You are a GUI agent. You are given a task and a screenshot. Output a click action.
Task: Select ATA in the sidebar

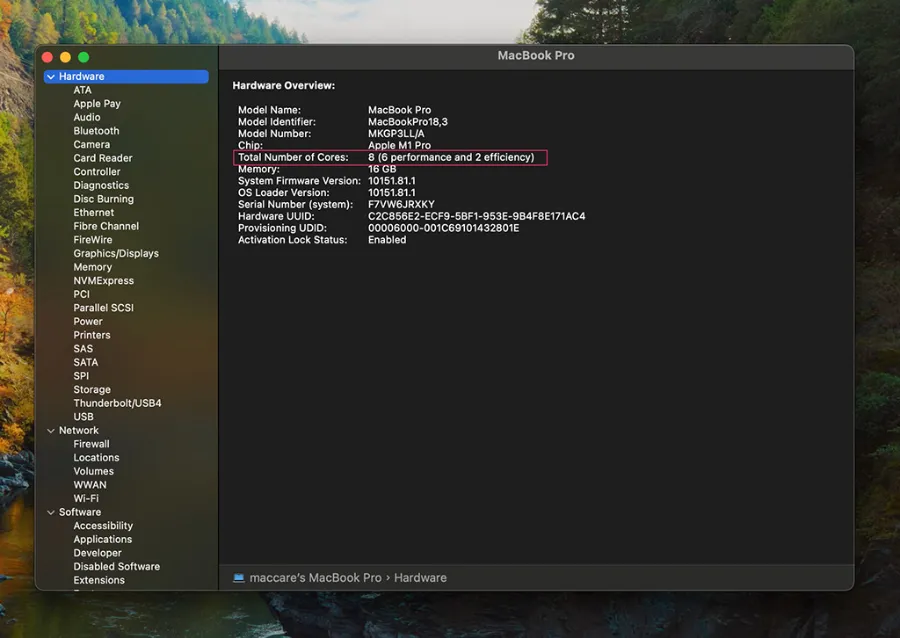(83, 90)
